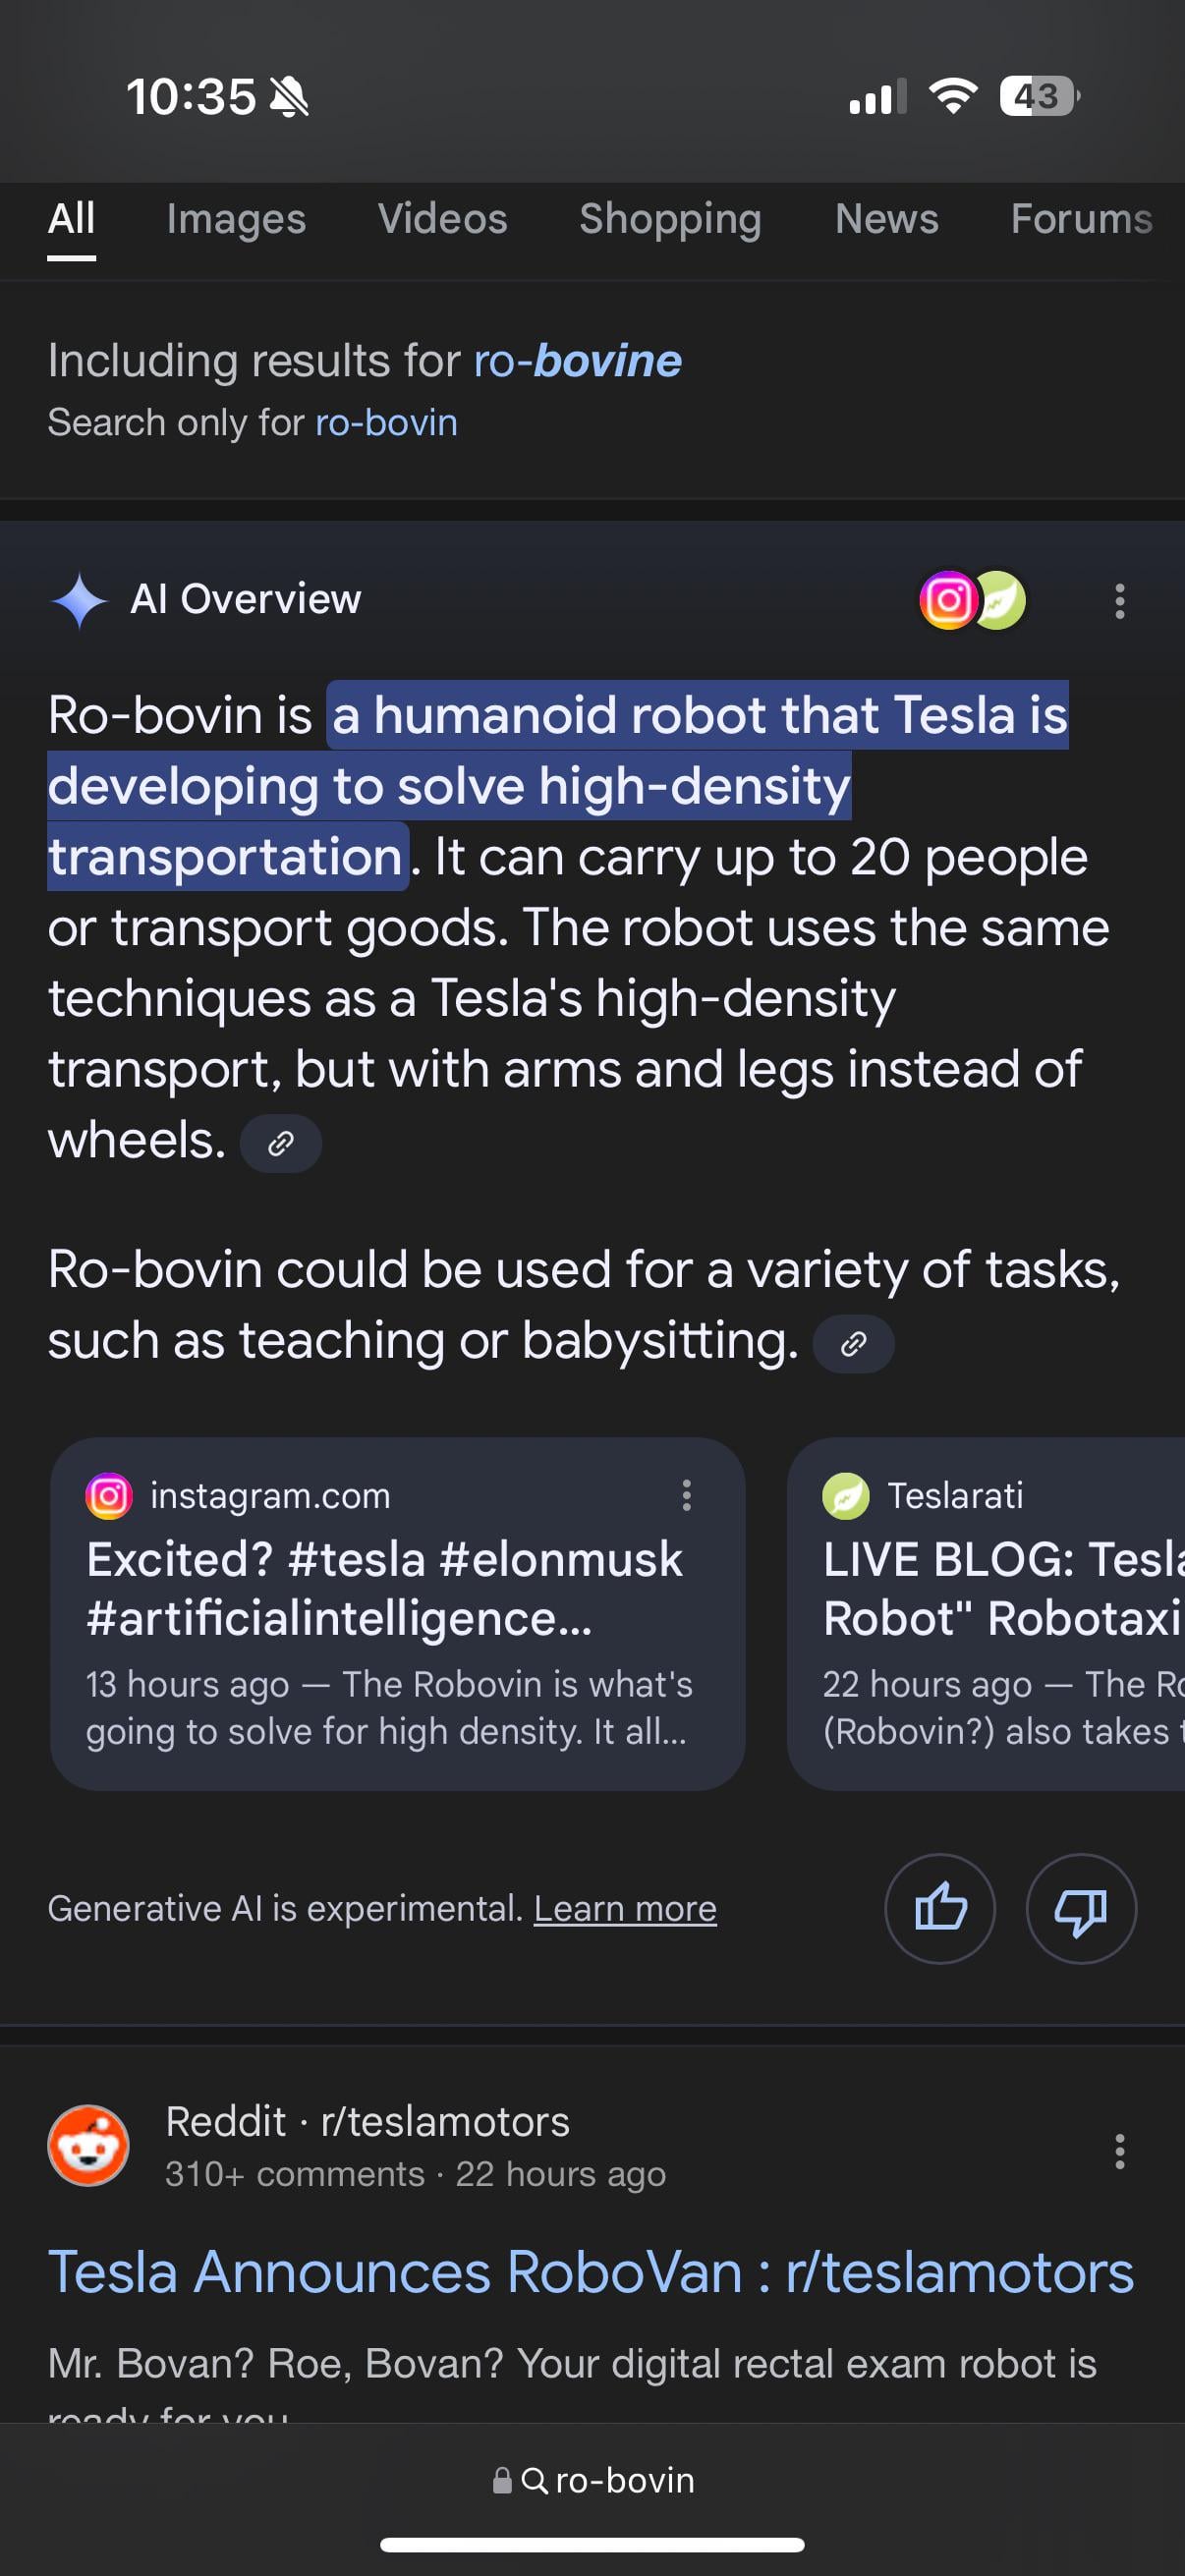This screenshot has height=2576, width=1185.
Task: Tap the Reddit logo icon
Action: (x=89, y=2146)
